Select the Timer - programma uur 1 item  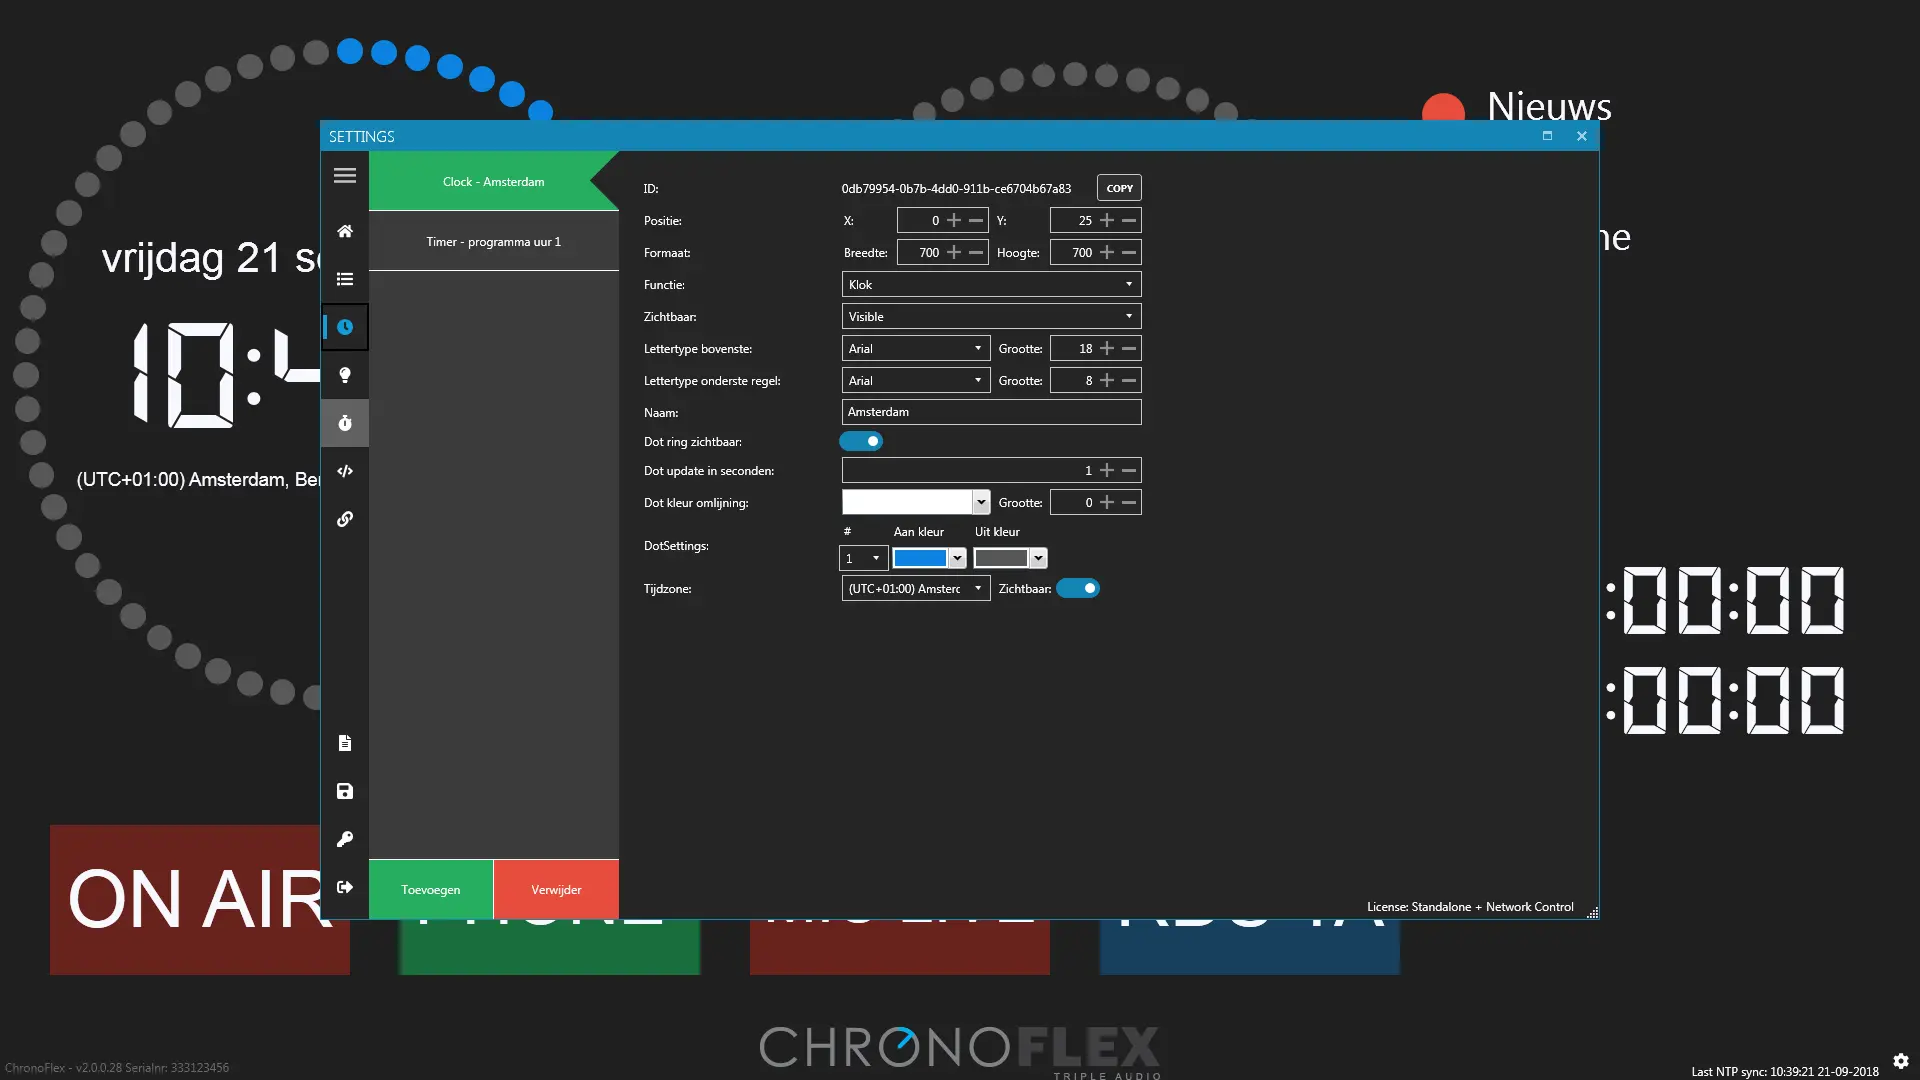494,241
